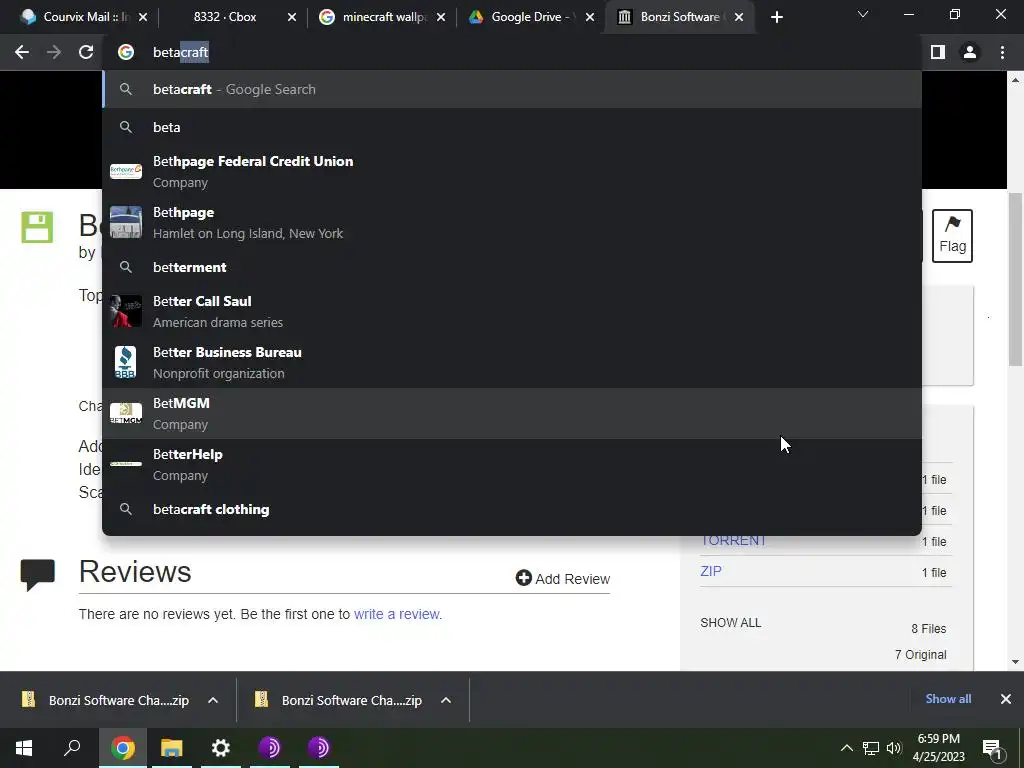Click the Google icon in the address bar

[x=126, y=52]
